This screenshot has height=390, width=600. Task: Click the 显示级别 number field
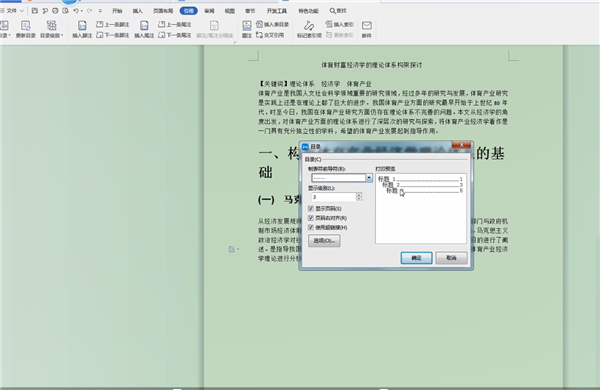[334, 197]
